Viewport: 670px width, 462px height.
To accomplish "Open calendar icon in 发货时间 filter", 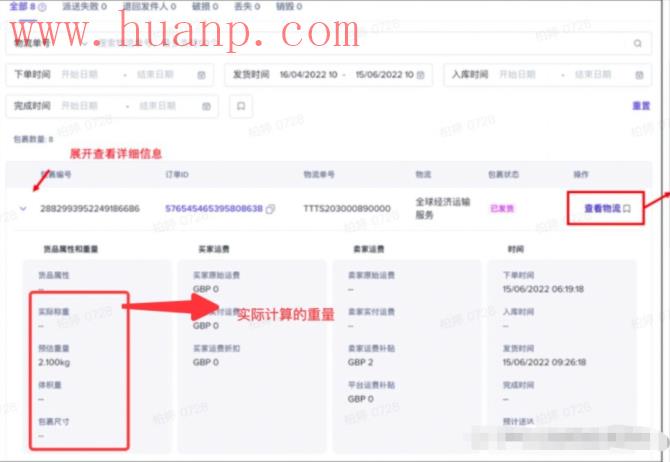I will pos(420,75).
